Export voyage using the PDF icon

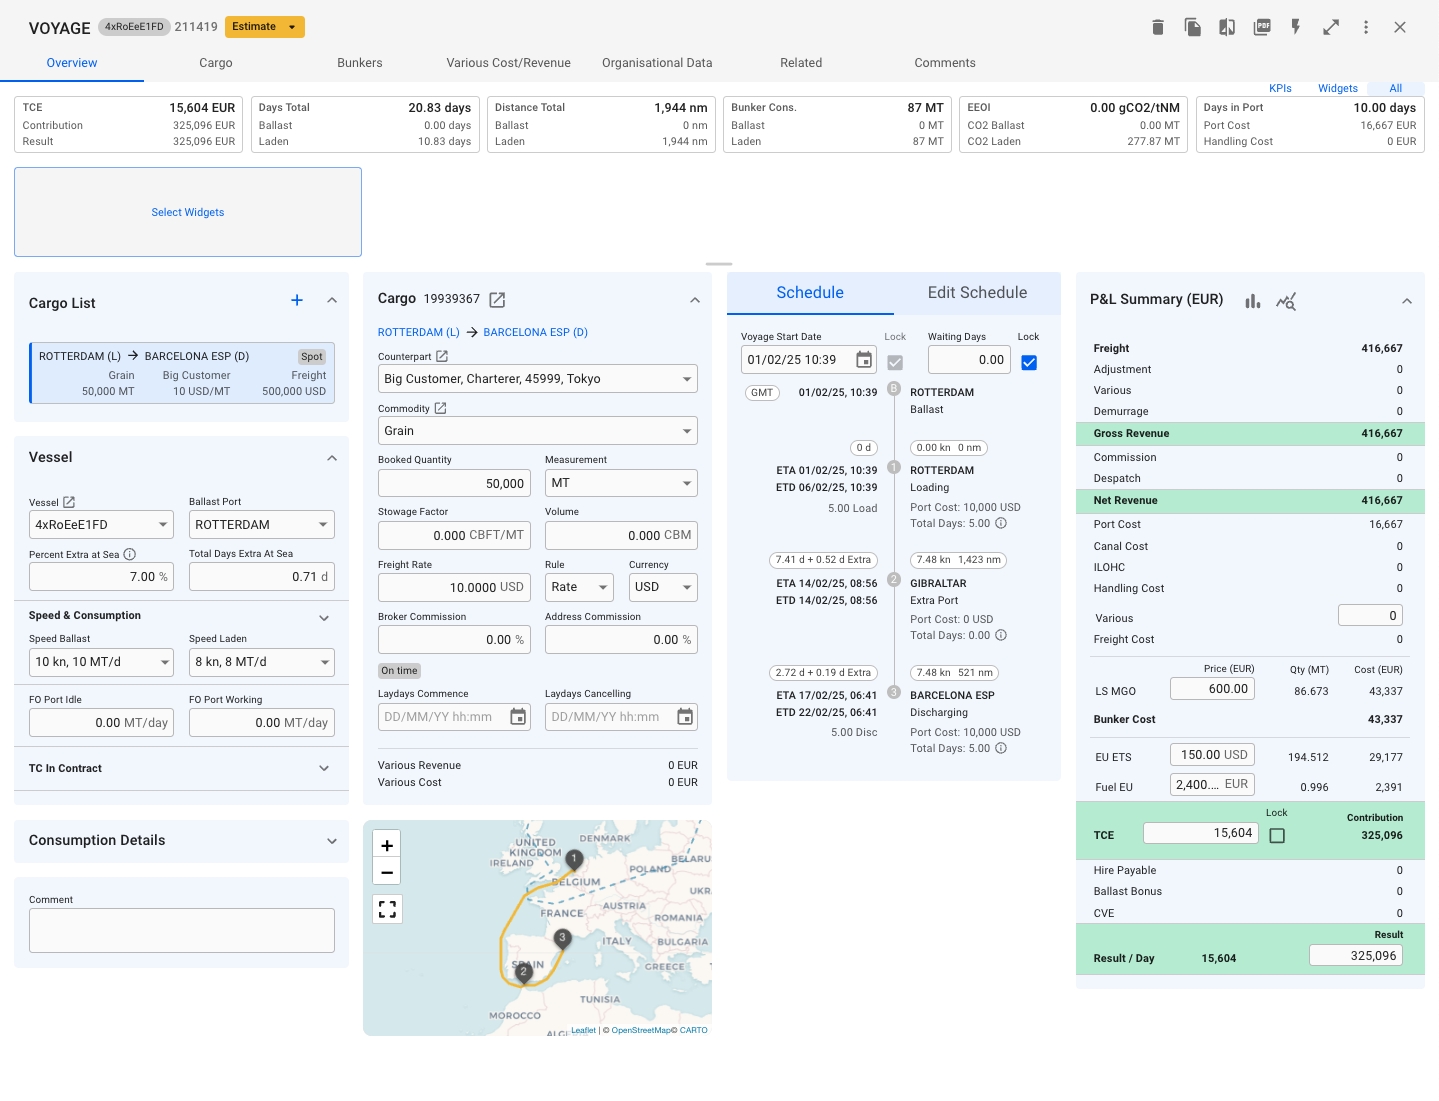(x=1262, y=27)
